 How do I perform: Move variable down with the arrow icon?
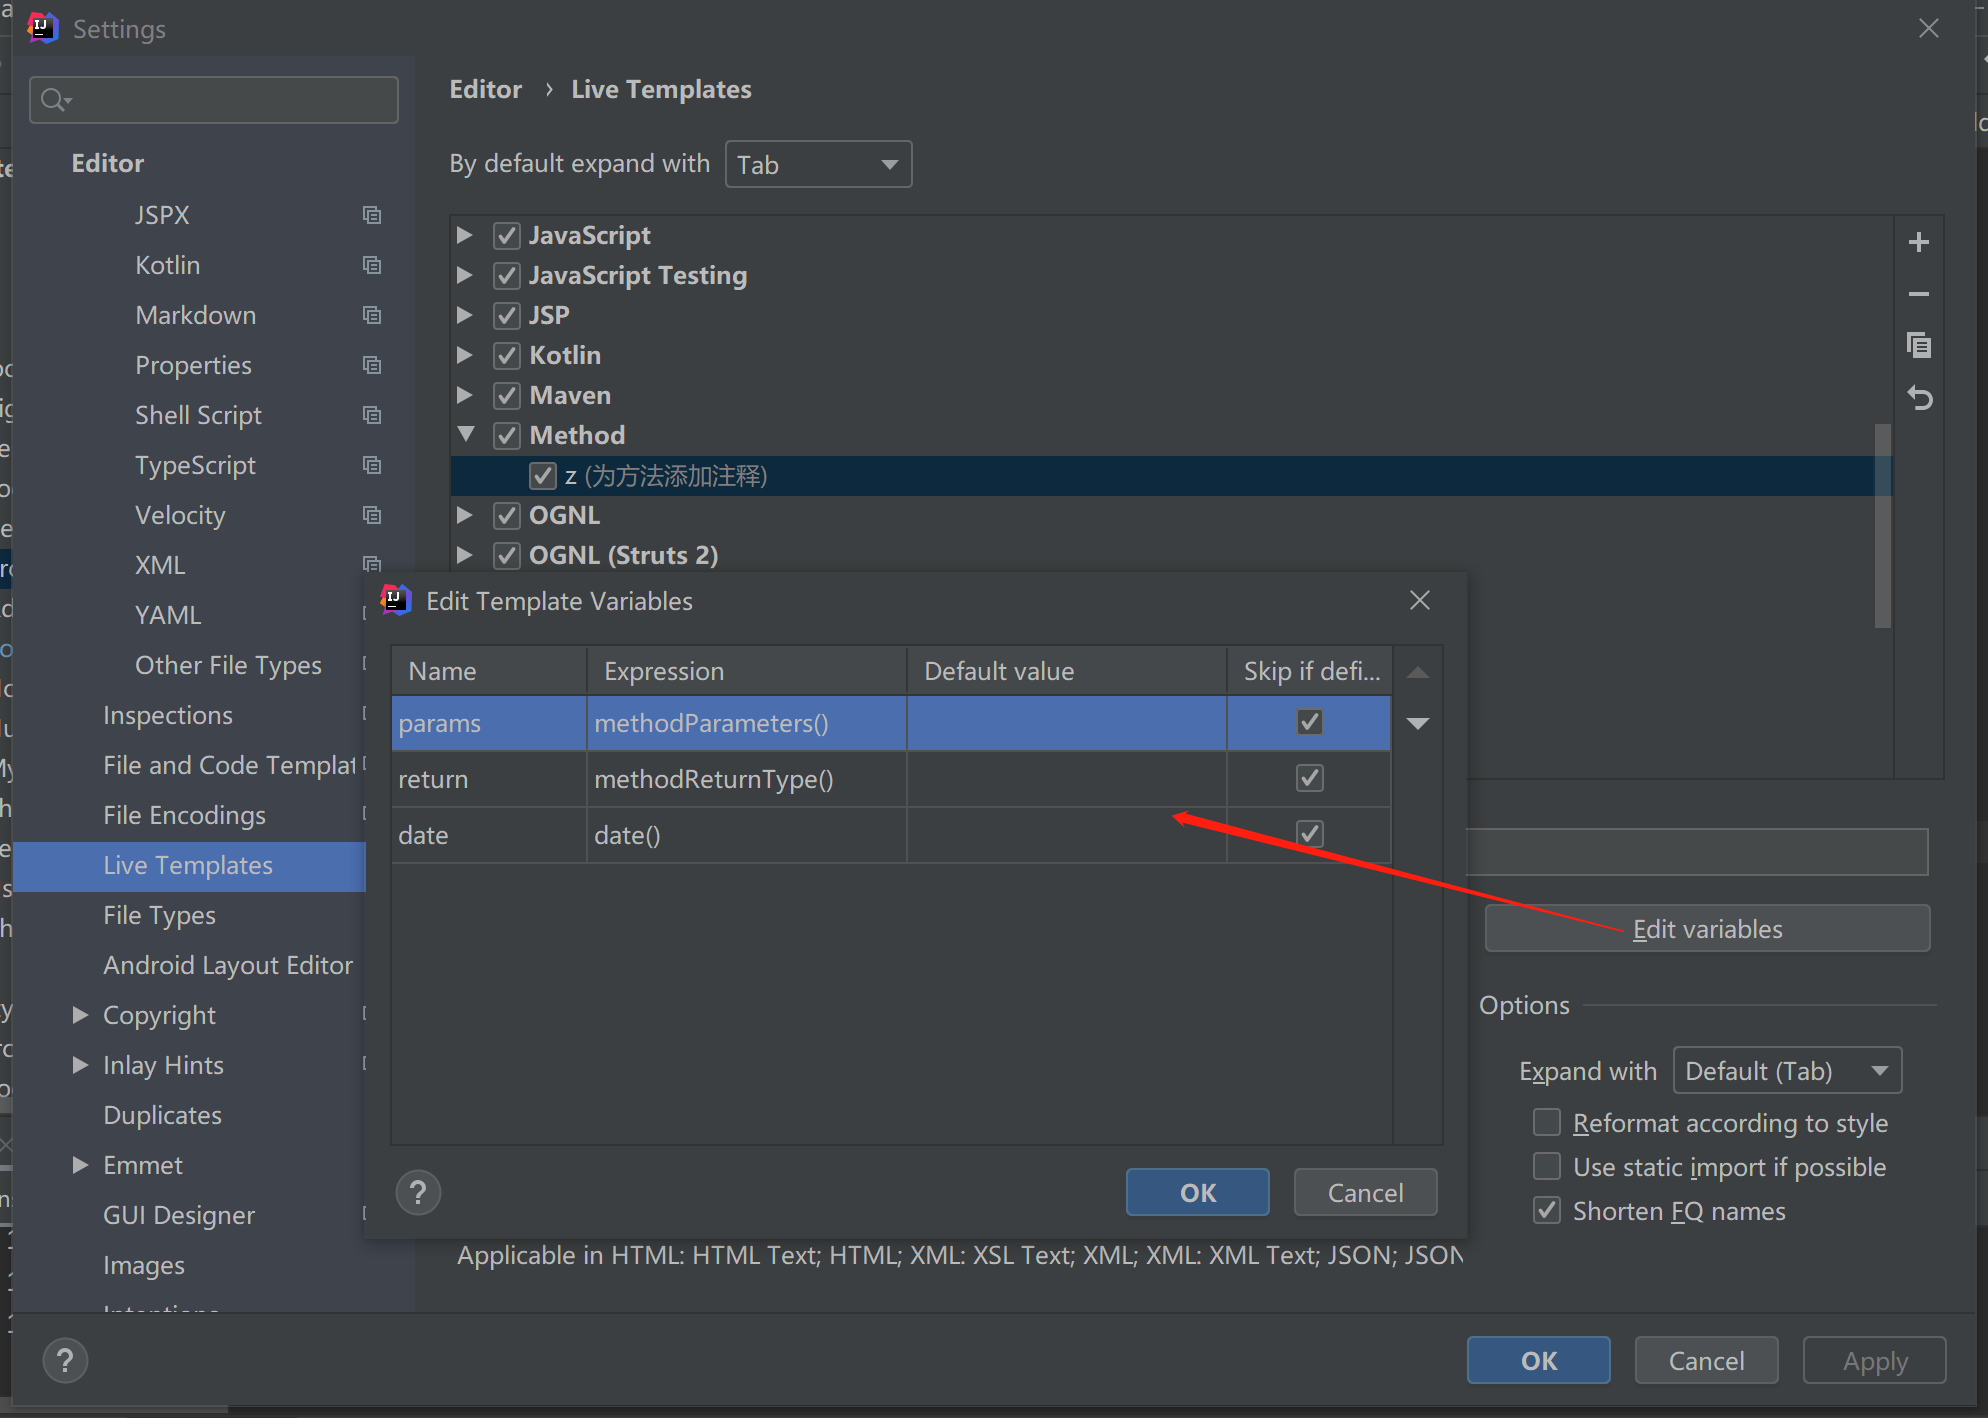coord(1417,723)
